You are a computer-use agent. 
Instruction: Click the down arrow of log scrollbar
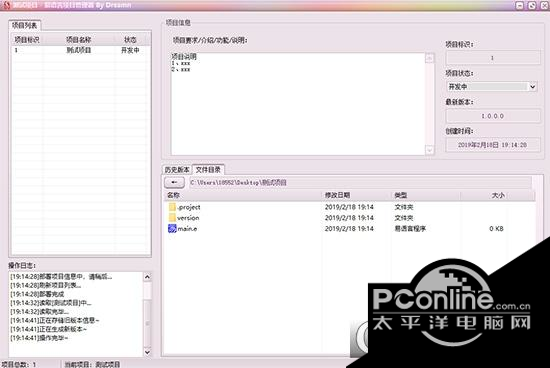coord(147,352)
